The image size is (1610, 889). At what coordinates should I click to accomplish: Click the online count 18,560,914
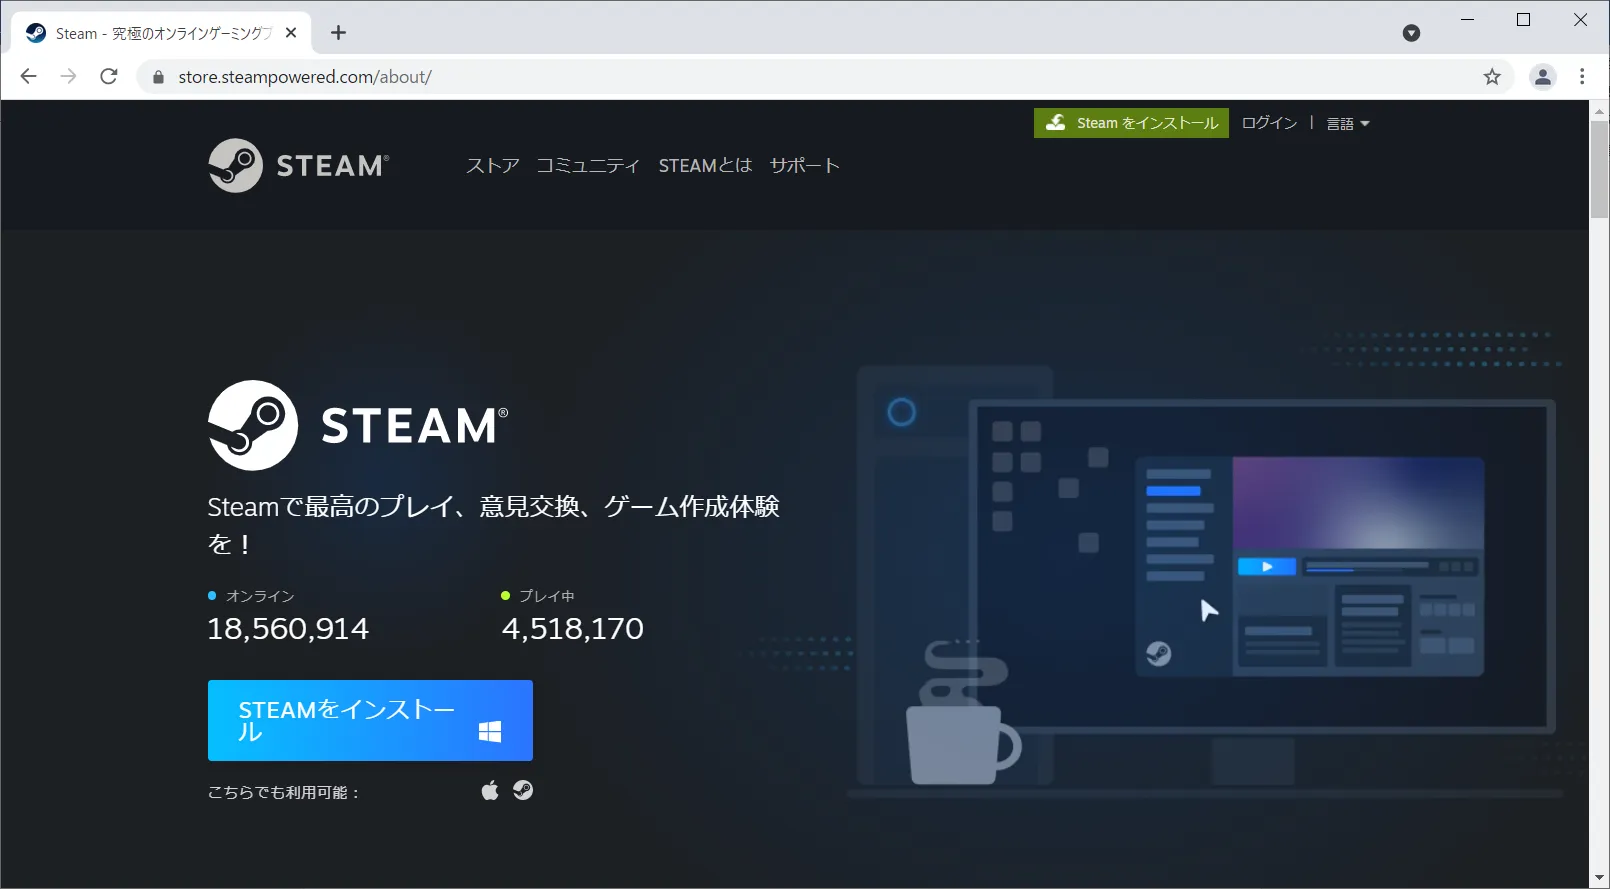coord(288,629)
